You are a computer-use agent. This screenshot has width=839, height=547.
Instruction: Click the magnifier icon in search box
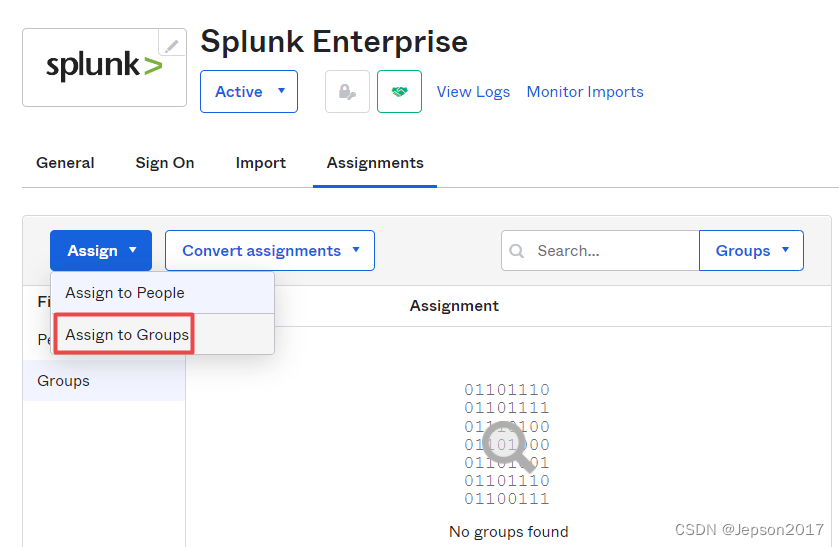pos(516,250)
